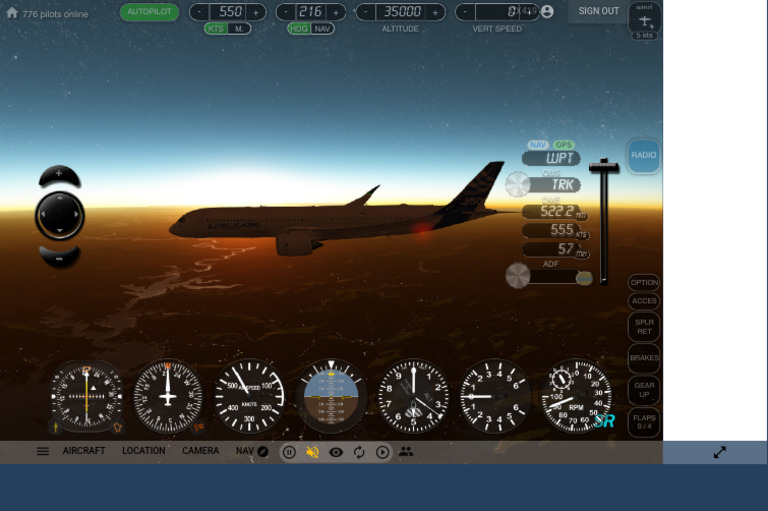768x511 pixels.
Task: Click the orange heading bug knob on HSI
Action: pyautogui.click(x=117, y=427)
